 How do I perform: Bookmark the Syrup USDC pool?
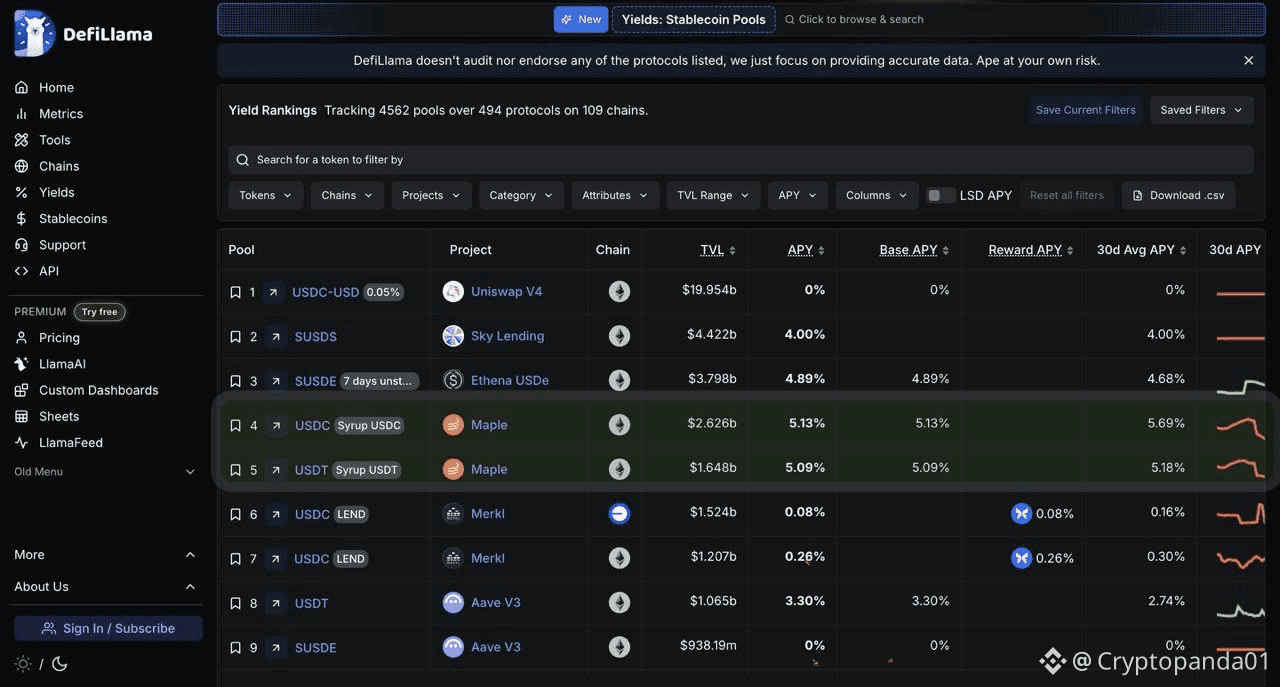pyautogui.click(x=235, y=426)
